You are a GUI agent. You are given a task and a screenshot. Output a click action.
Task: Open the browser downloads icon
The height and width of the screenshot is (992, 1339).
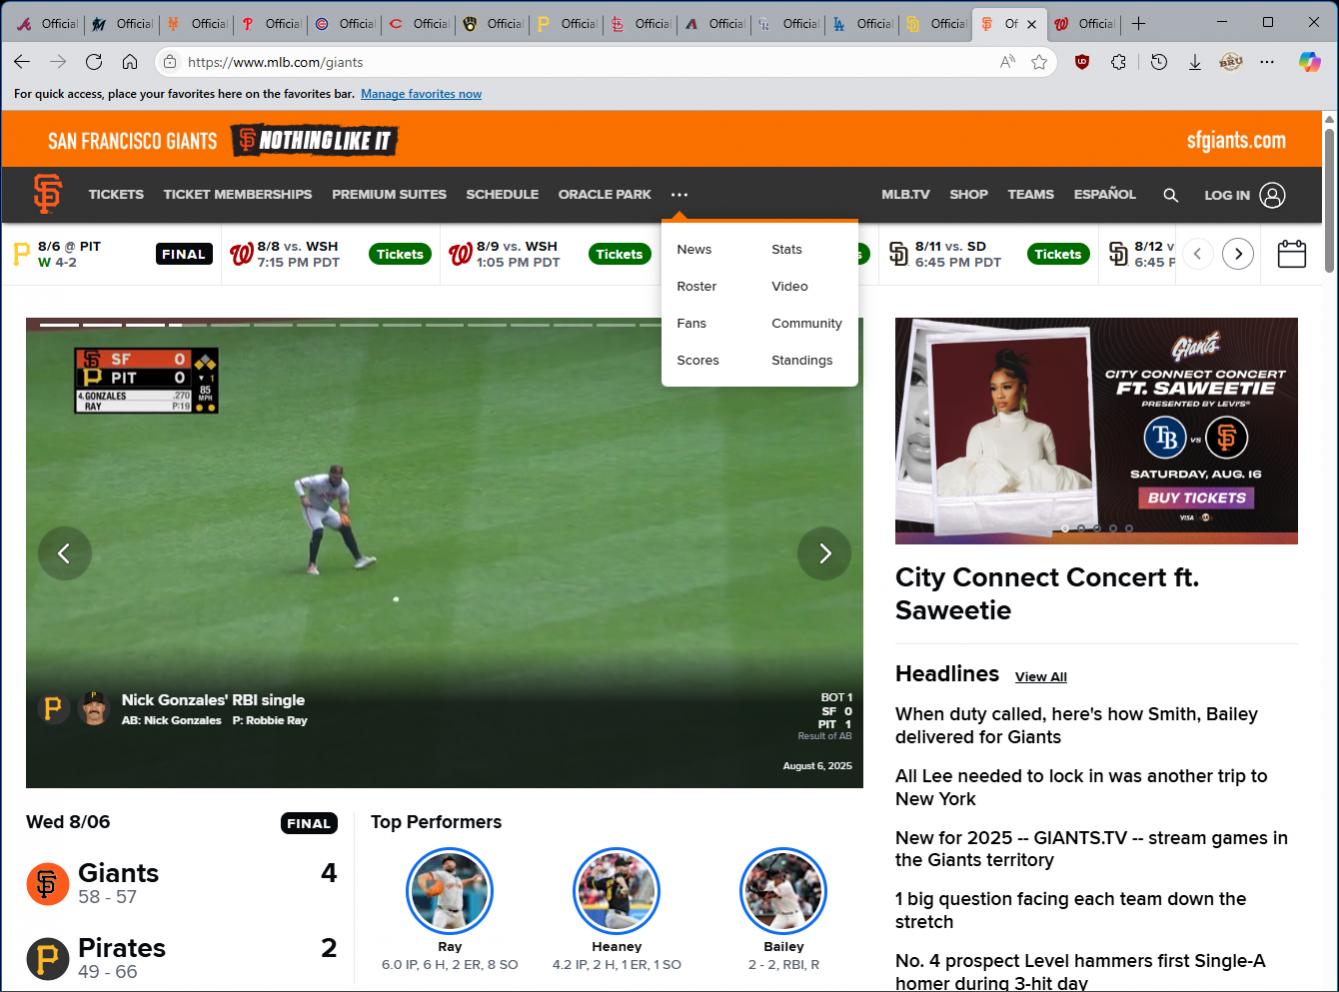[1194, 62]
